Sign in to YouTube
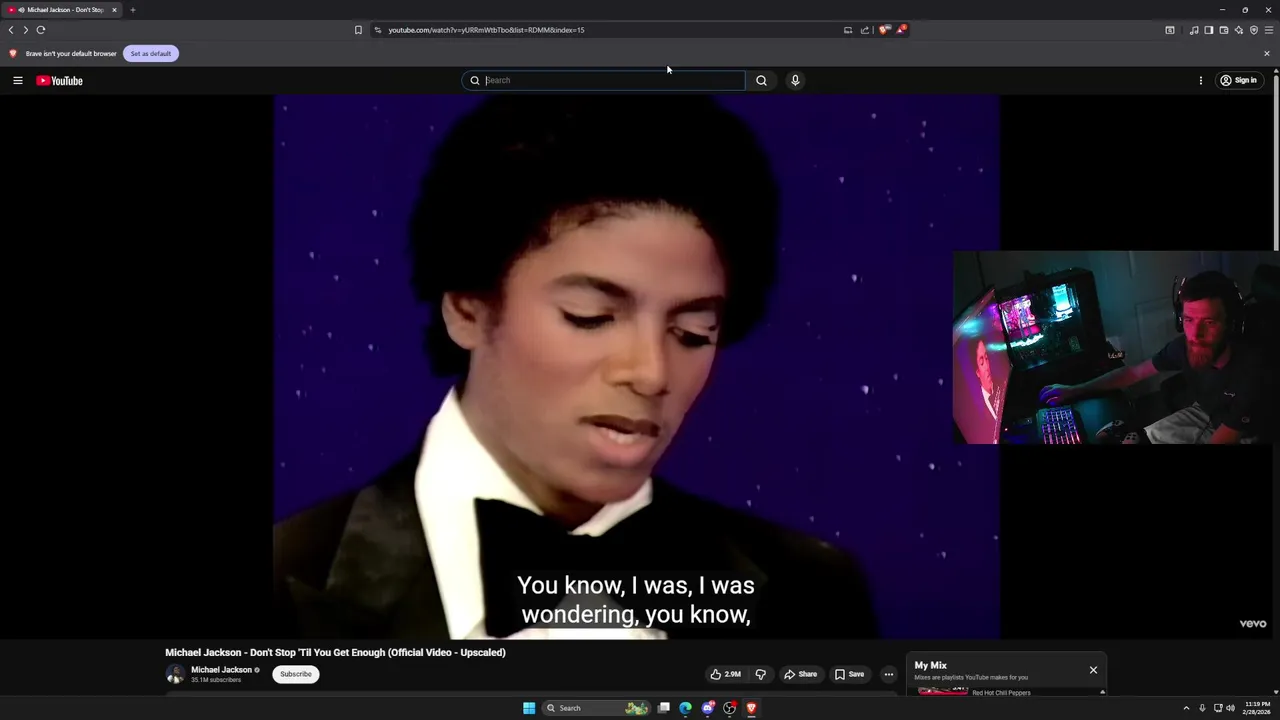 coord(1238,80)
